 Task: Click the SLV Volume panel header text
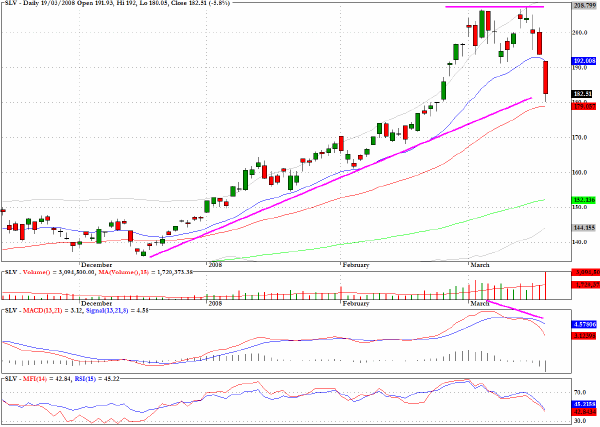click(x=97, y=272)
